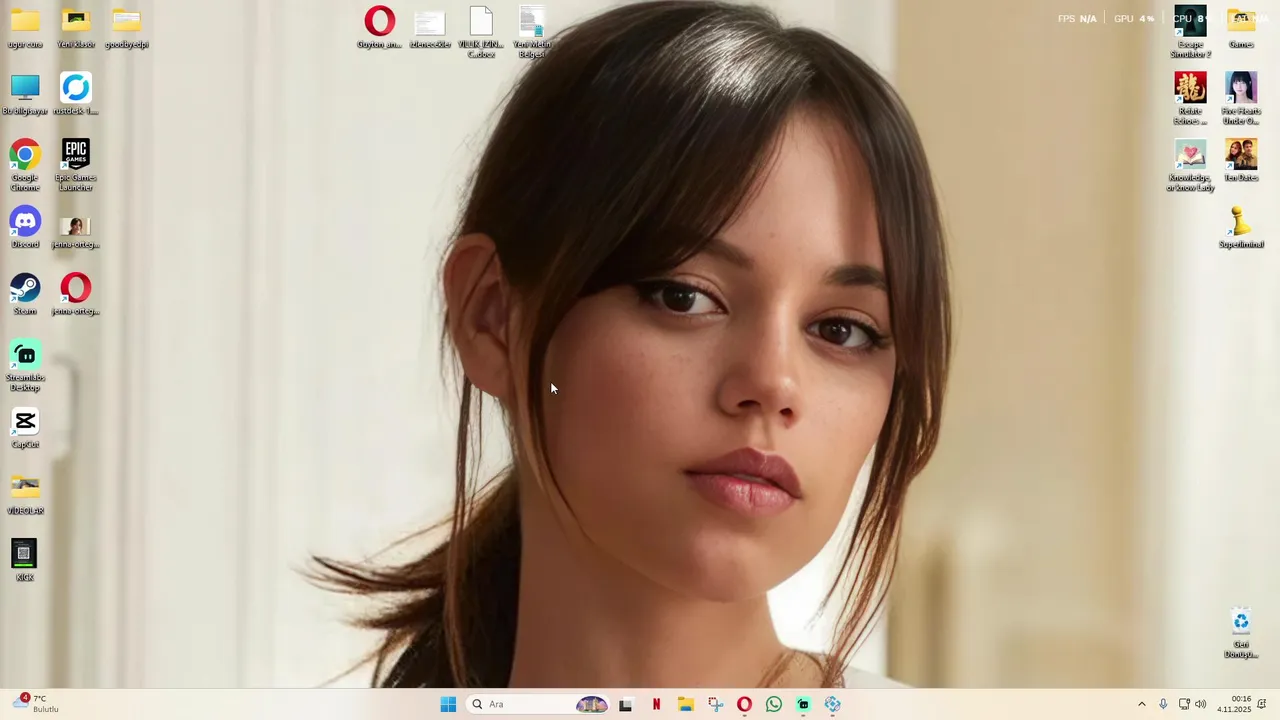Select the Relate Echoes game shortcut
Image resolution: width=1280 pixels, height=720 pixels.
point(1190,99)
